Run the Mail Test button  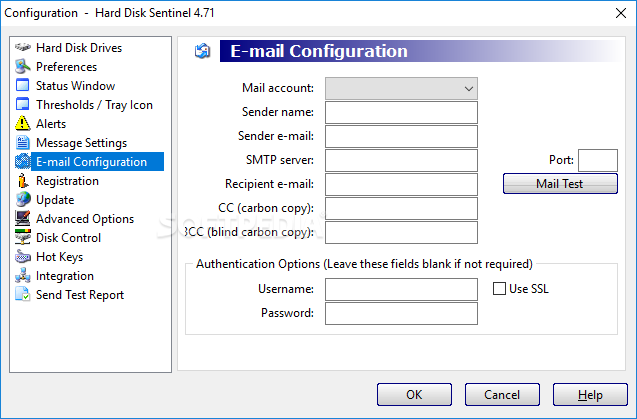tap(560, 184)
